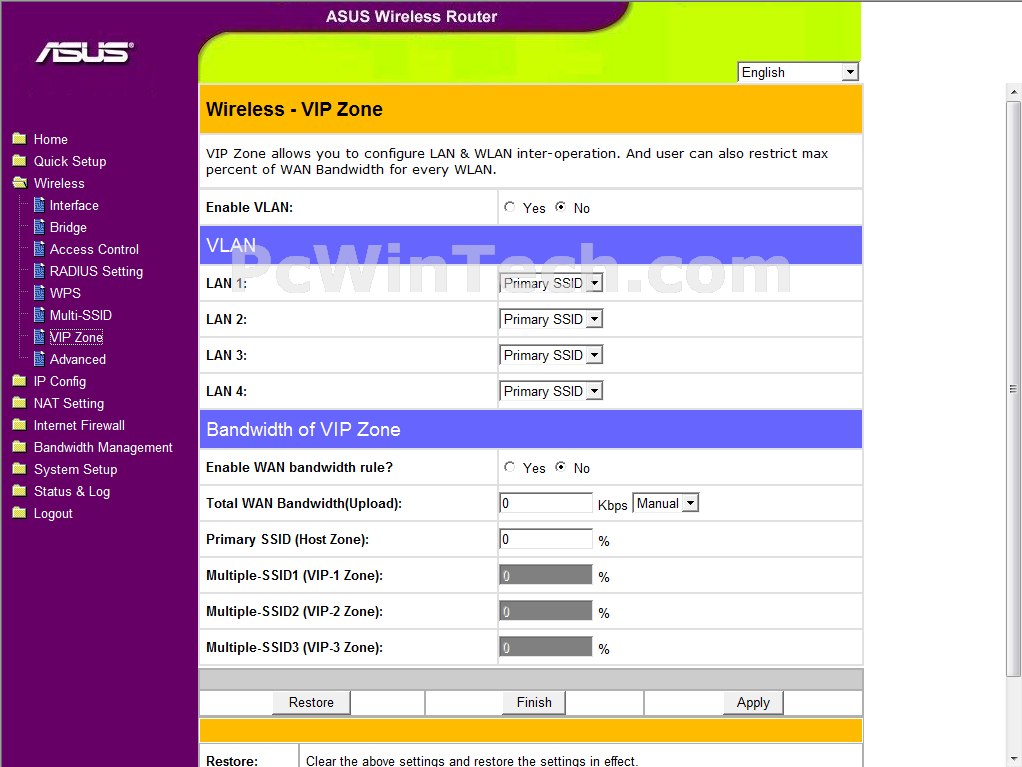Viewport: 1022px width, 767px height.
Task: Click the Home folder icon
Action: tap(20, 139)
